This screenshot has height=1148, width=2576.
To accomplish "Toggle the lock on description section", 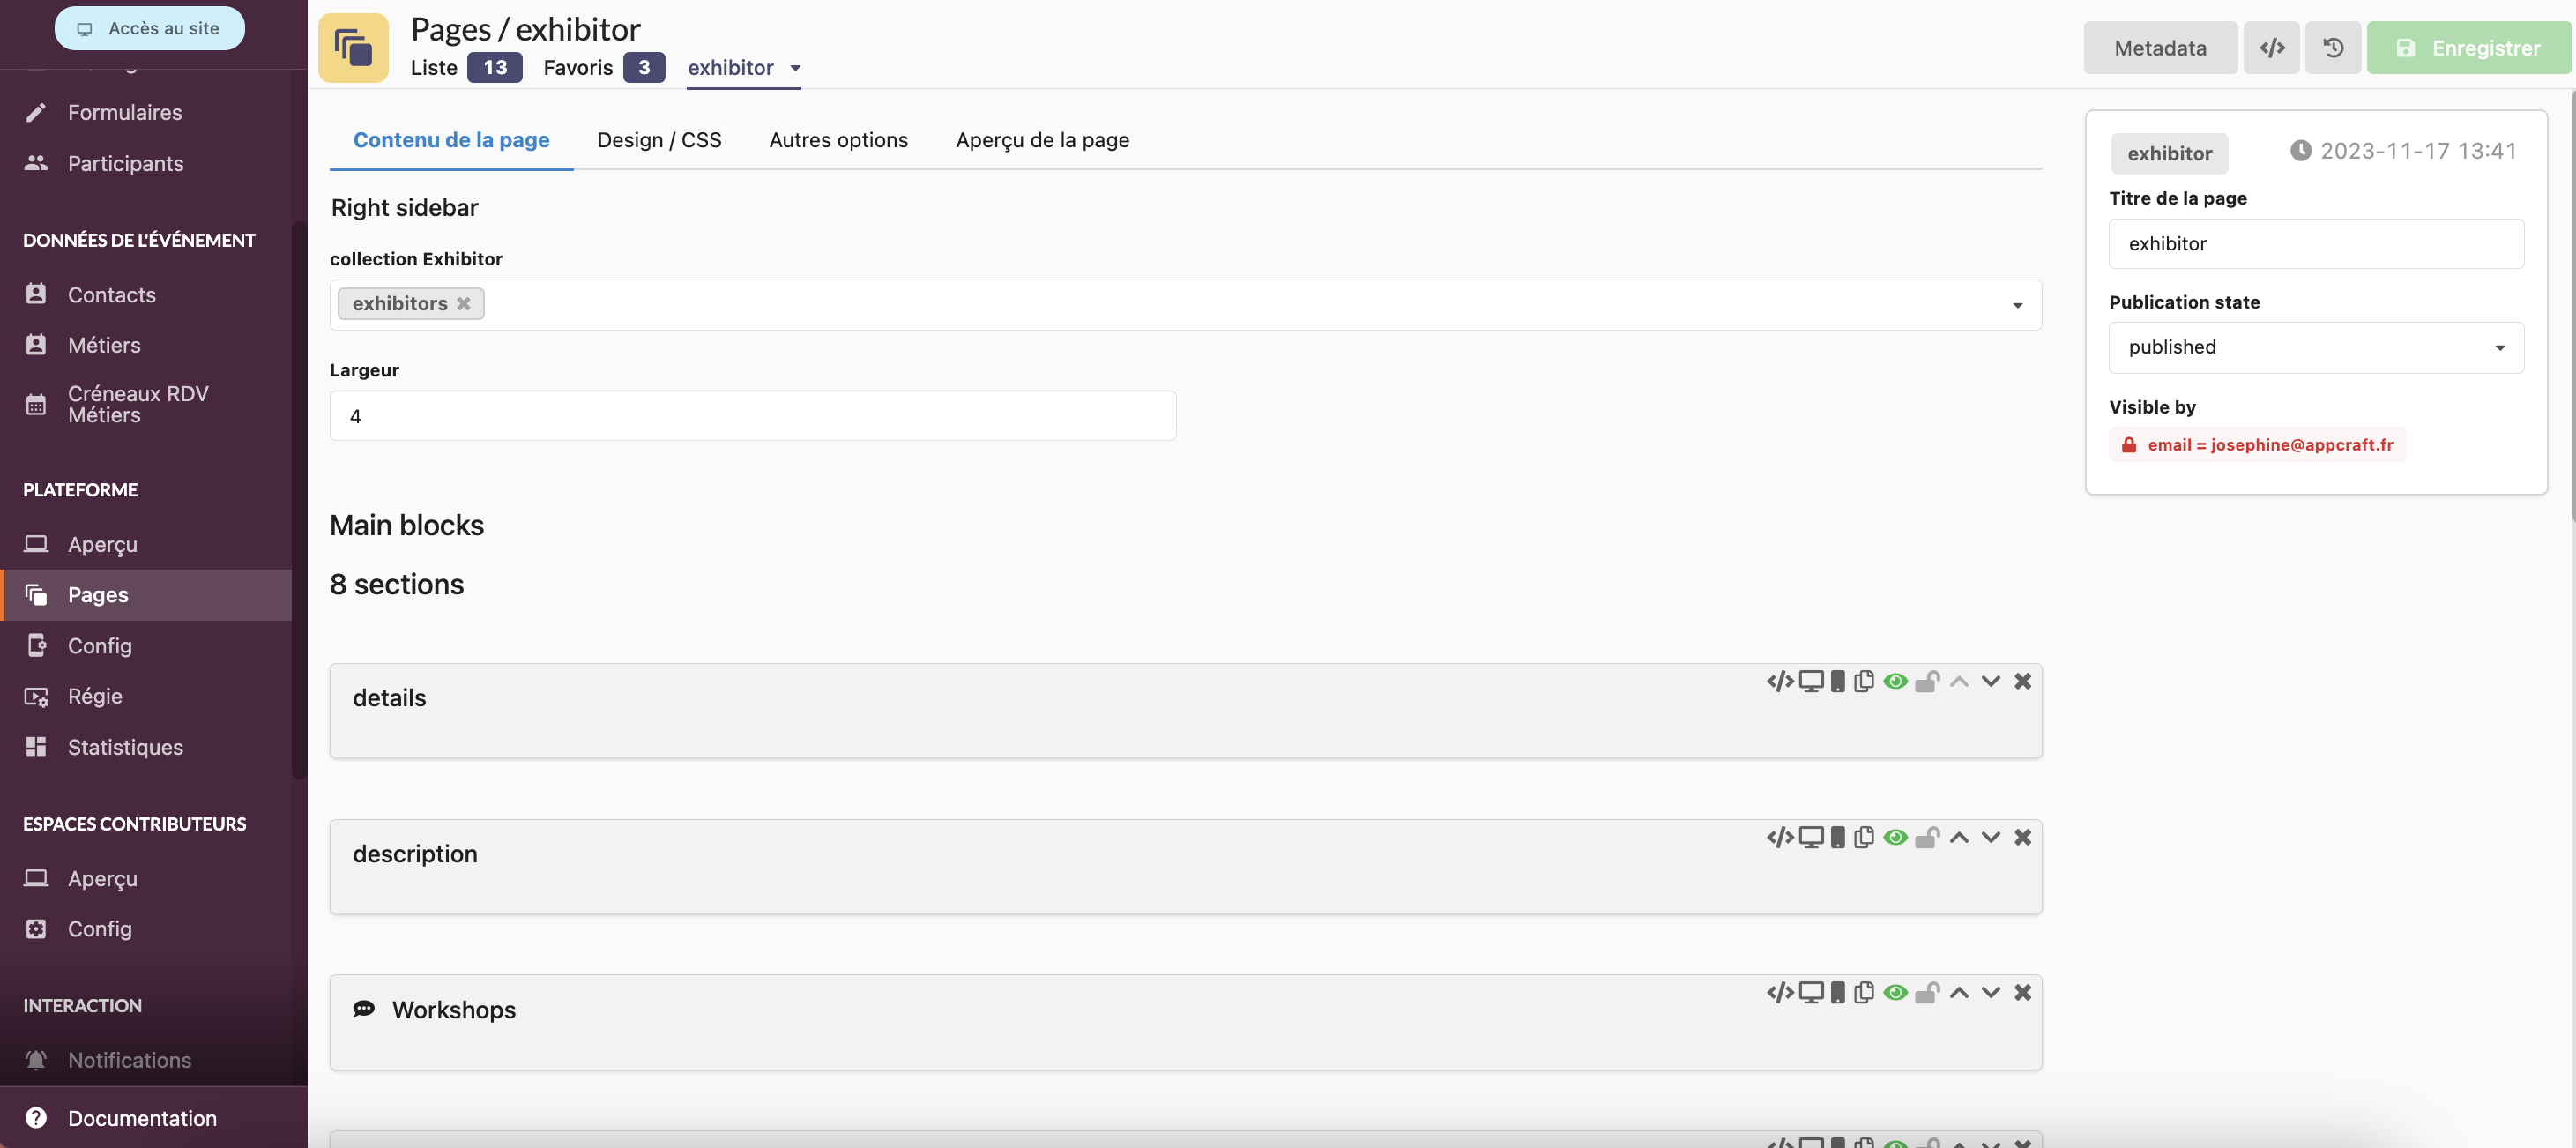I will click(1926, 837).
